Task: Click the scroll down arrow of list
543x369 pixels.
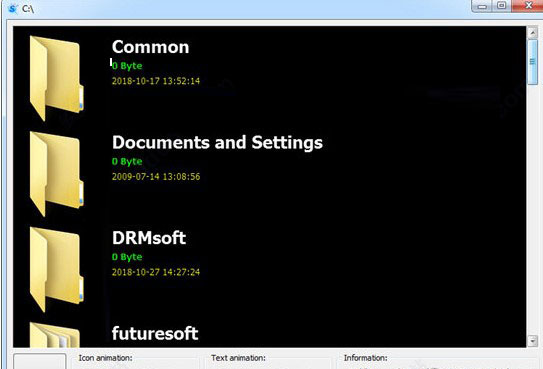Action: (532, 341)
